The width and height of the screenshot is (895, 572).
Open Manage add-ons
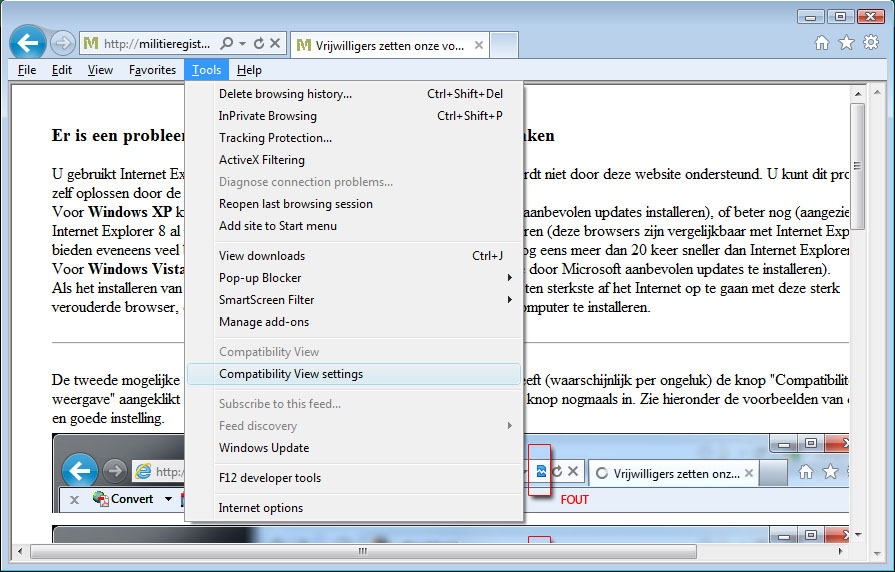tap(354, 322)
